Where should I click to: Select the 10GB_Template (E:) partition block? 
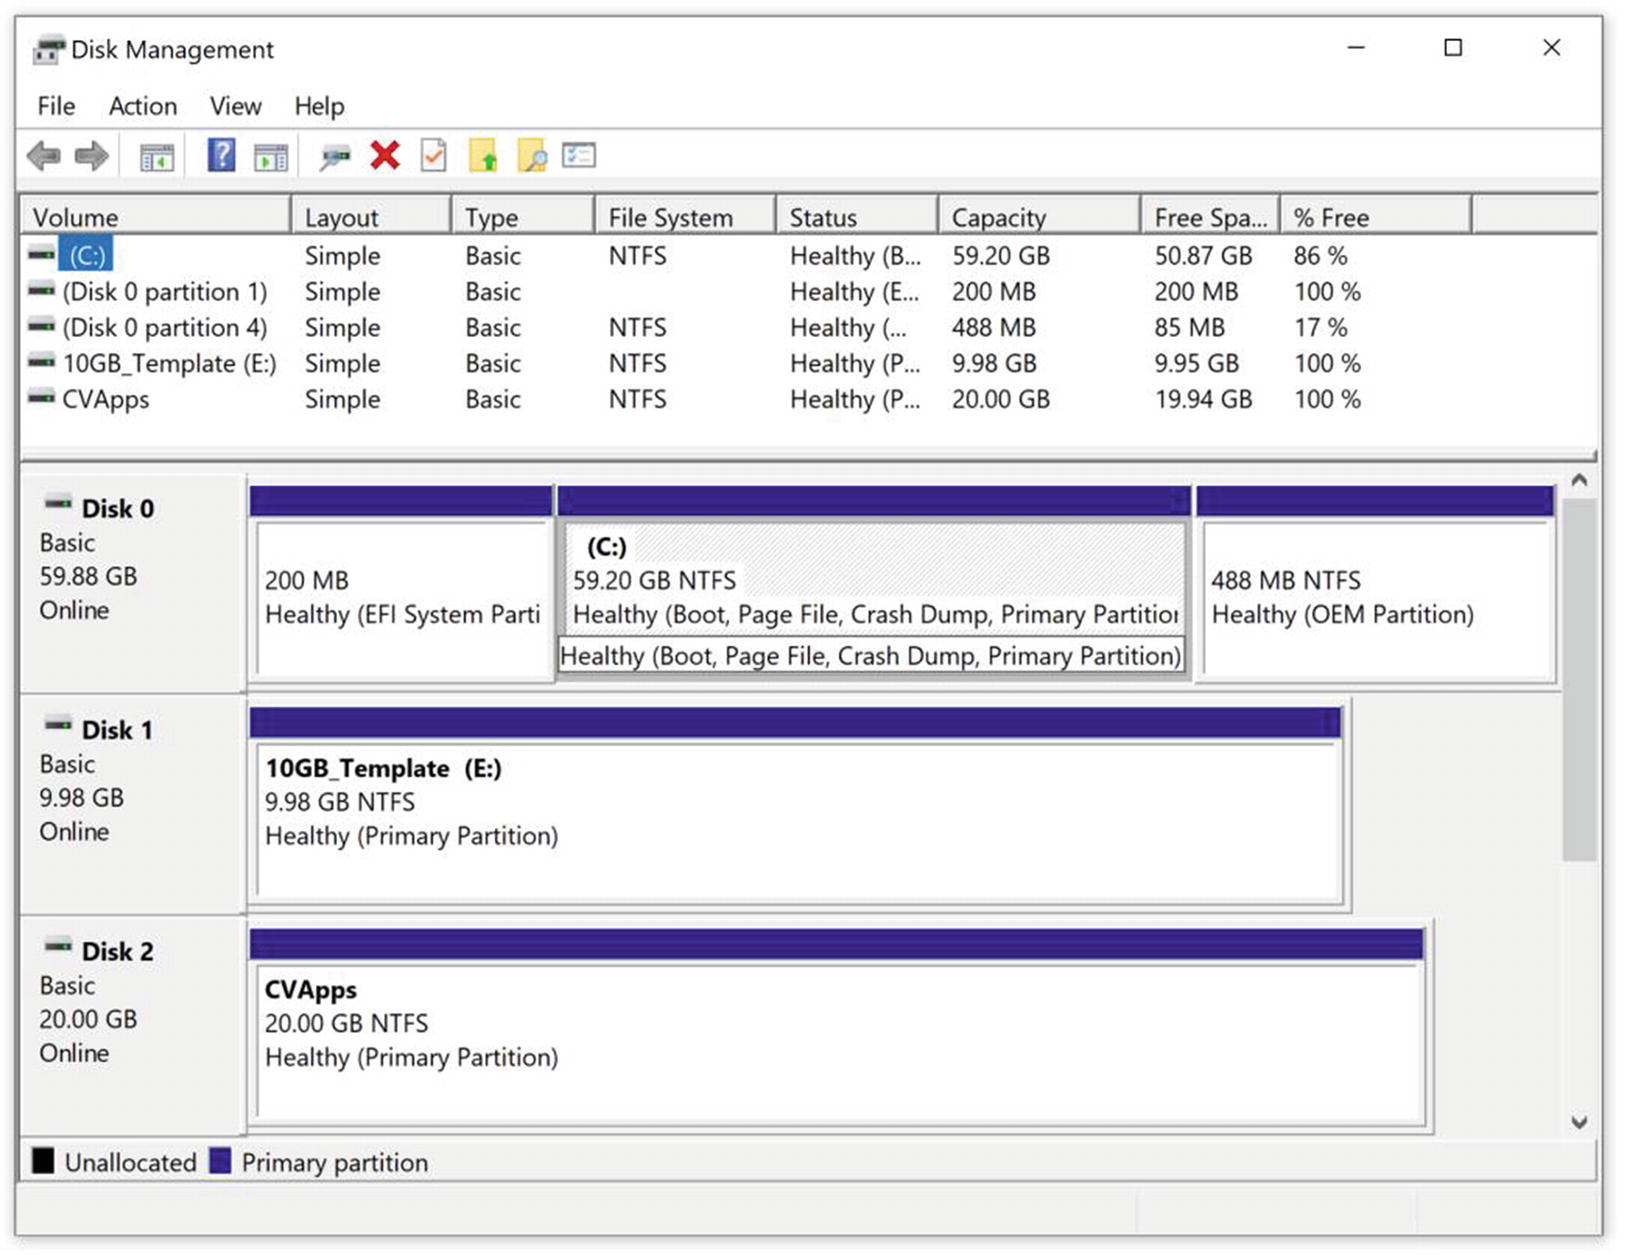796,806
